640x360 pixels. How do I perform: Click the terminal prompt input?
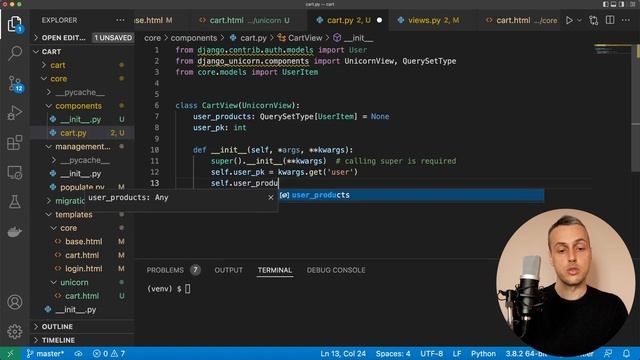pos(188,289)
